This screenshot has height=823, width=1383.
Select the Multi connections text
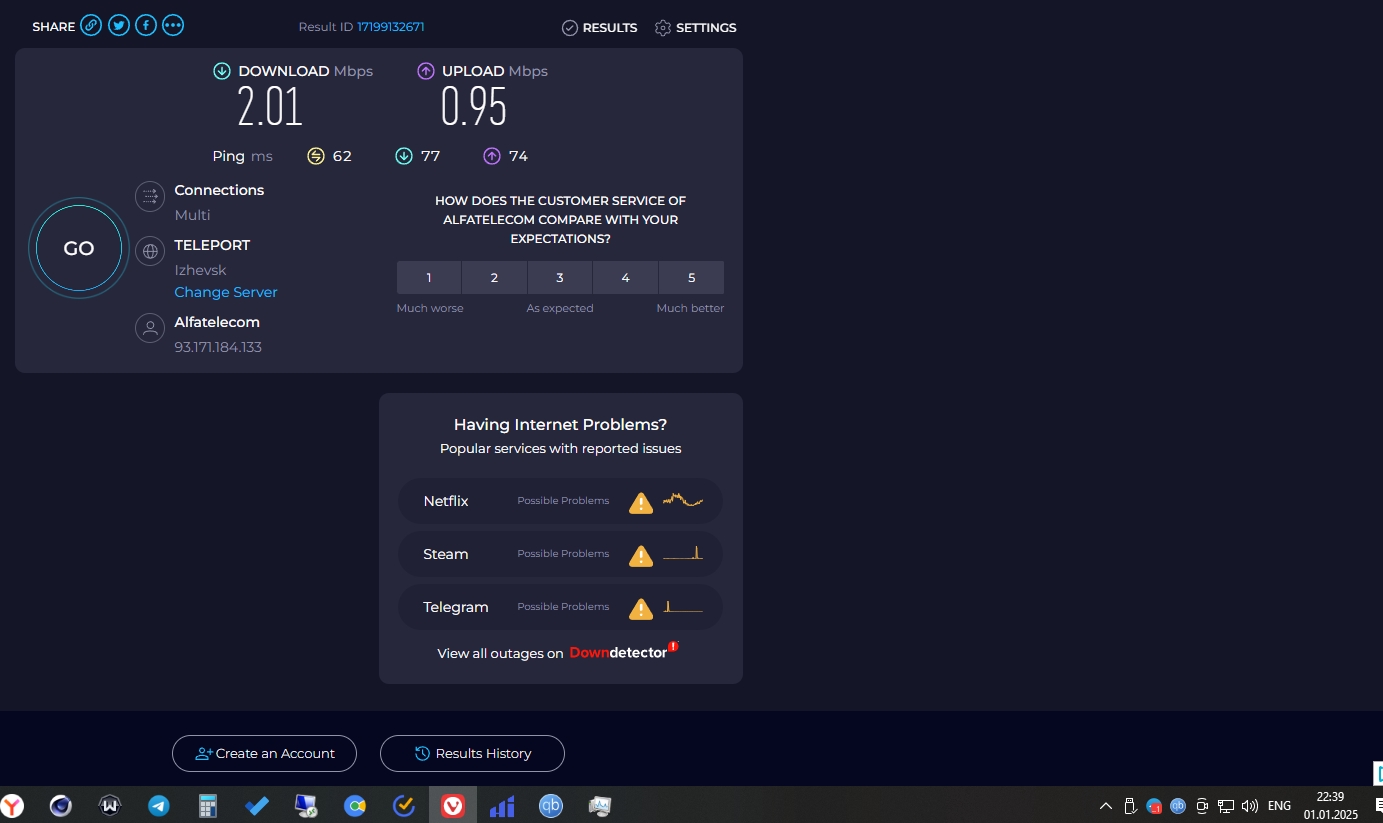192,215
